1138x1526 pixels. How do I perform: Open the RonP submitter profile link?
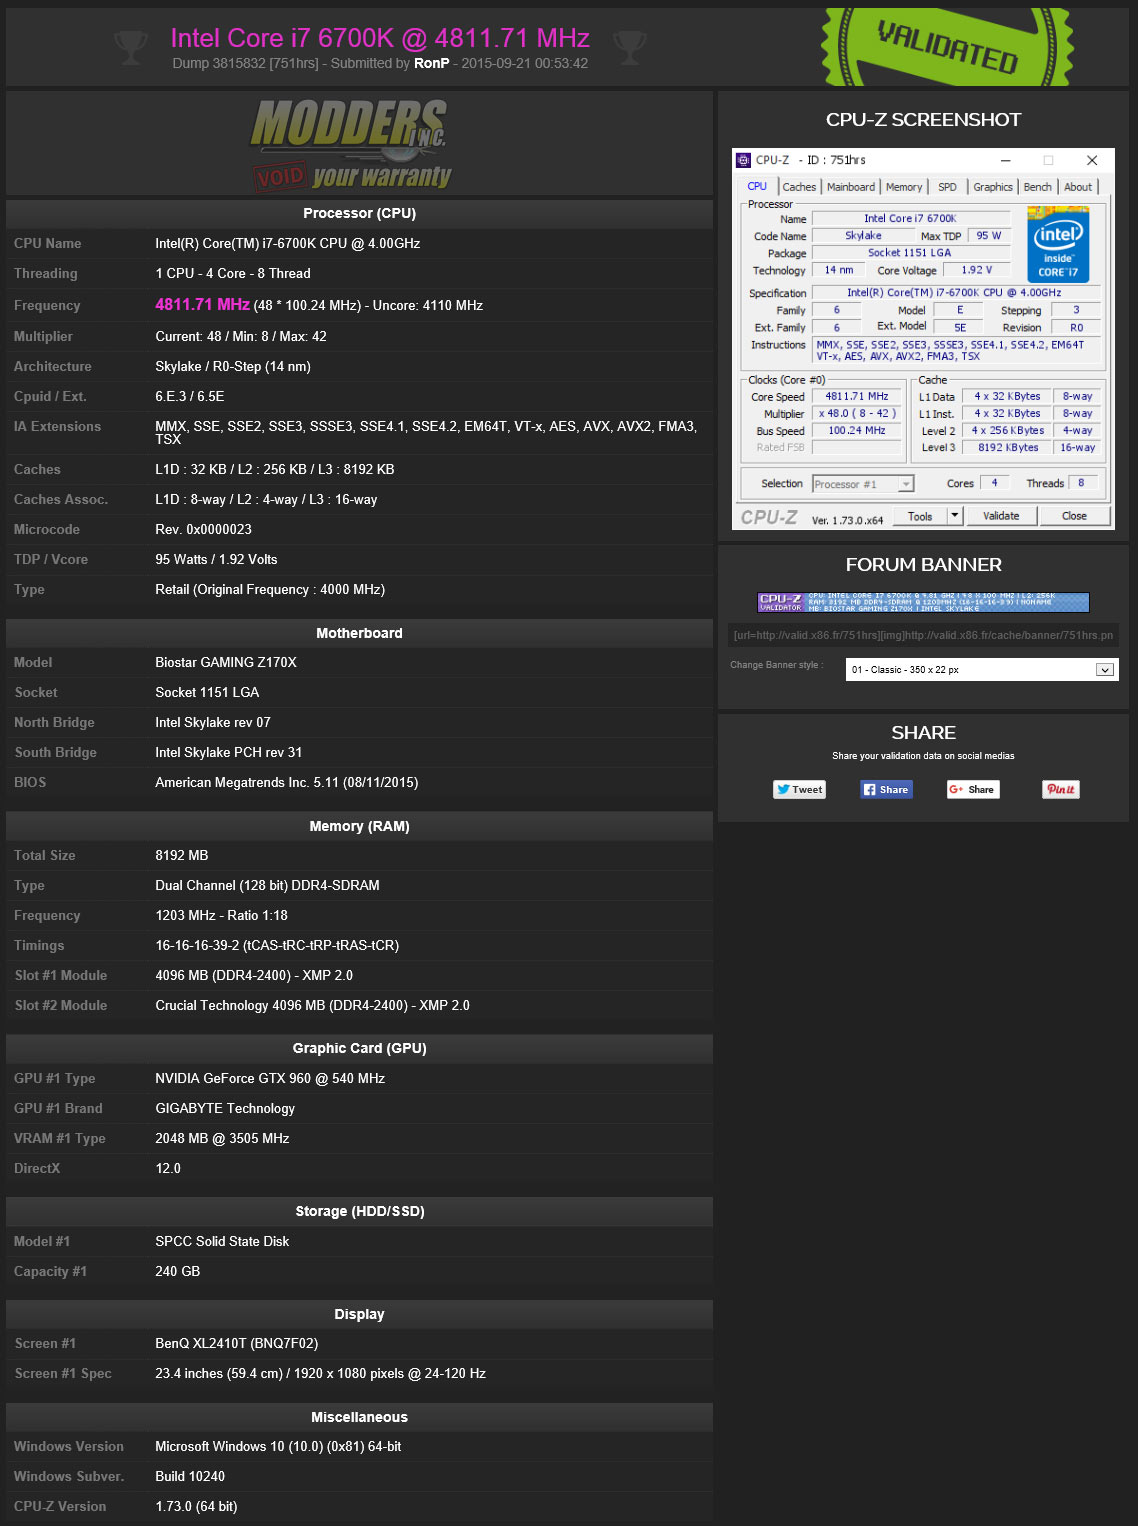pyautogui.click(x=431, y=63)
